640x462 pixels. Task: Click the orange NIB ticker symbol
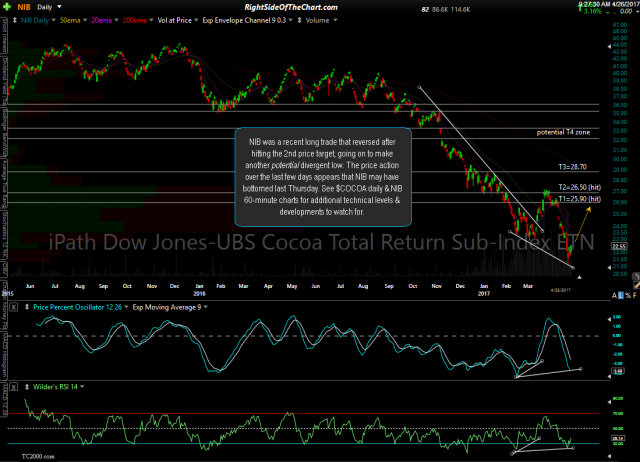coord(24,7)
